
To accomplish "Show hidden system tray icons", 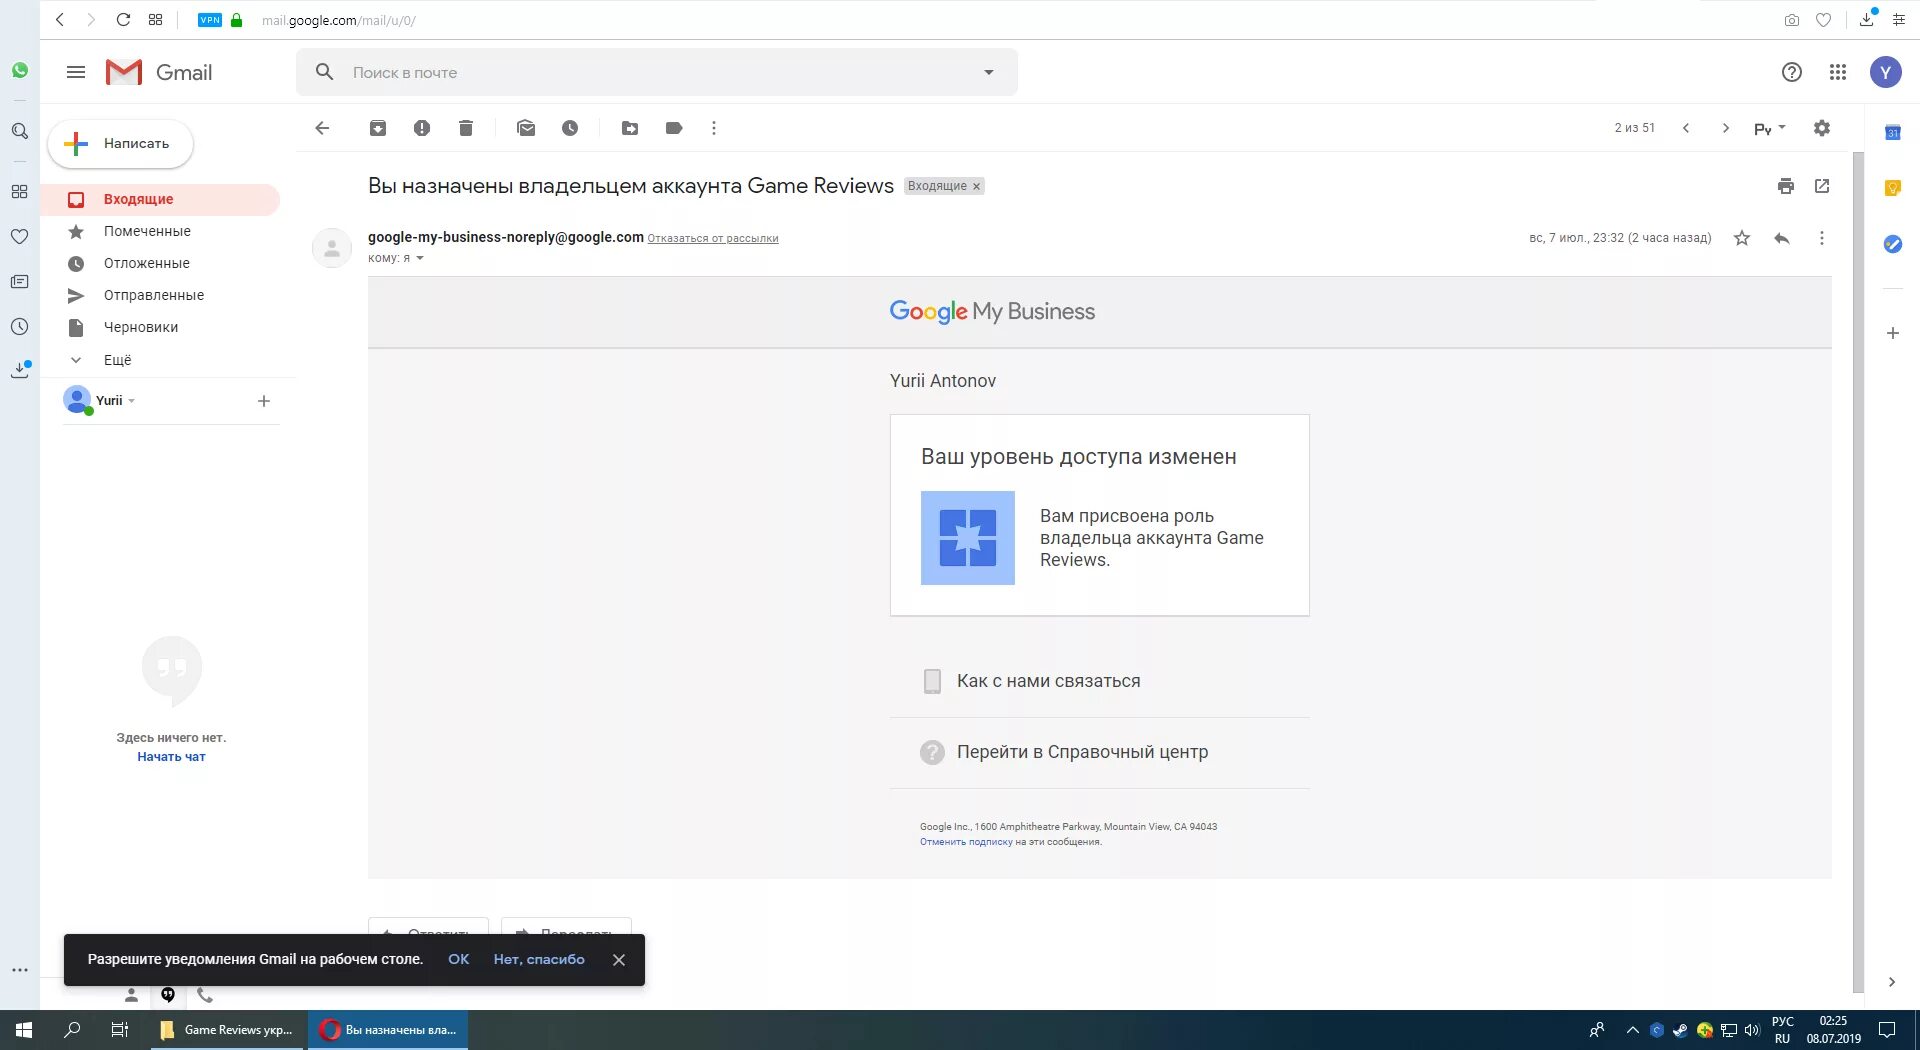I will coord(1633,1030).
